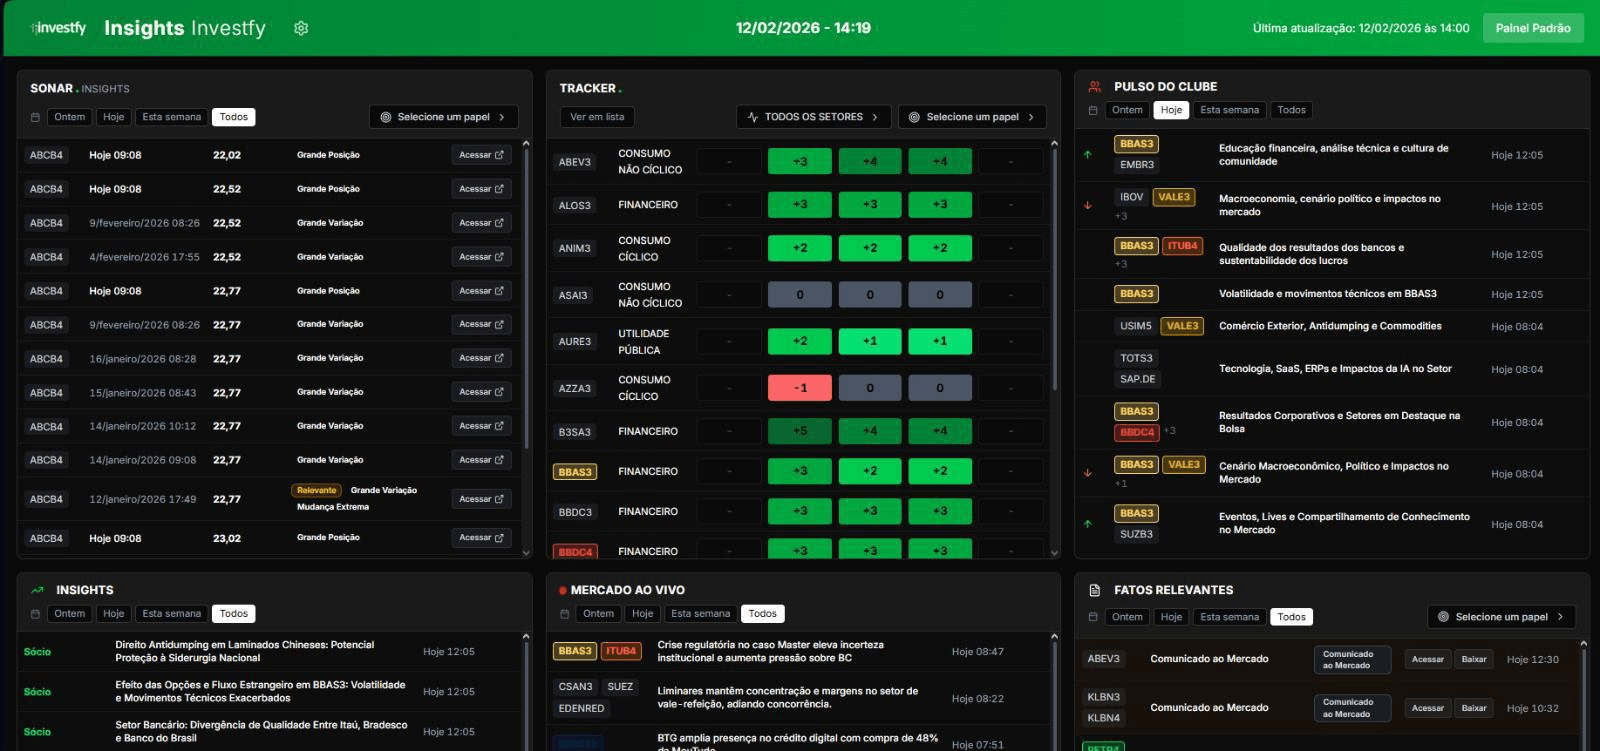Click scroll-down arrow of Tracker list
Screen dimensions: 1600x751
(x=1054, y=552)
